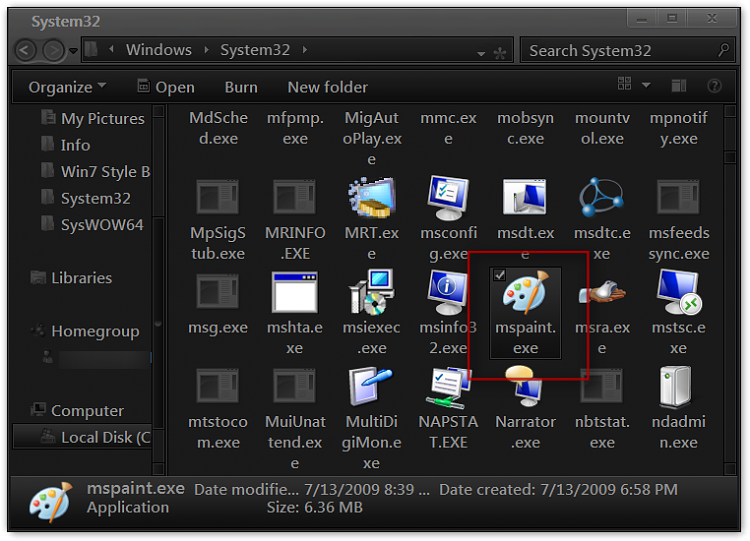Change the view with the views button
This screenshot has width=750, height=541.
point(624,84)
